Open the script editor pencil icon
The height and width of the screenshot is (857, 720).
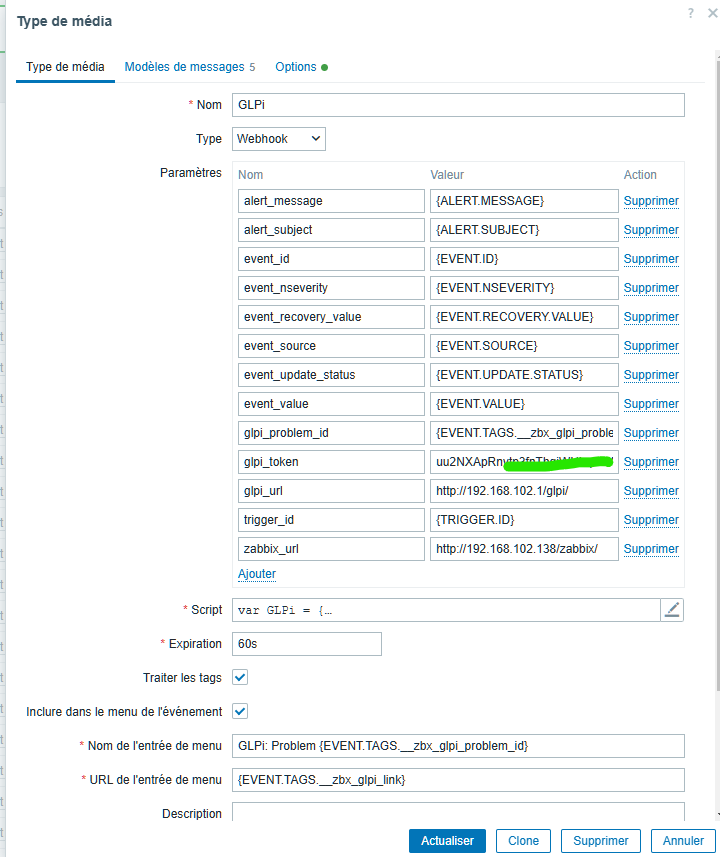coord(672,610)
